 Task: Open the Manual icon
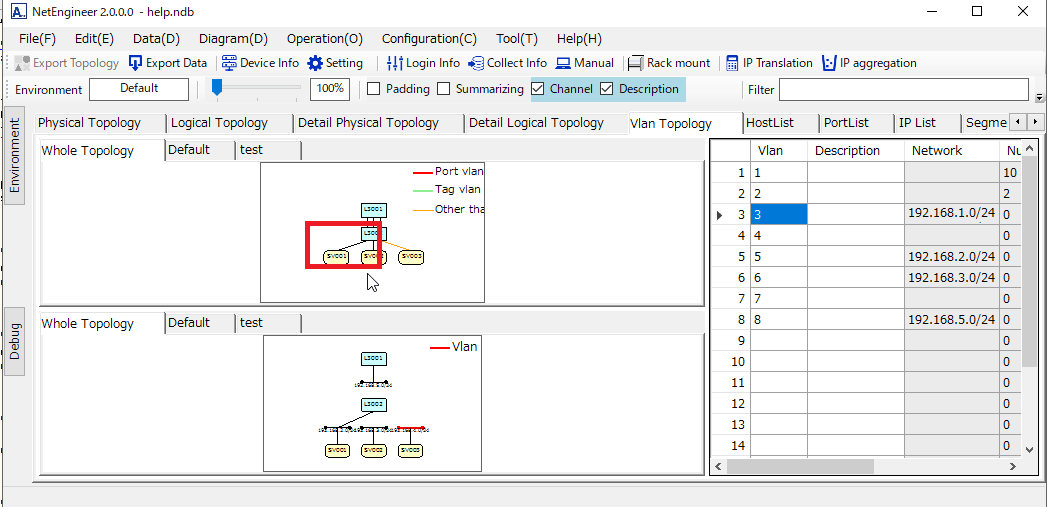[x=564, y=63]
